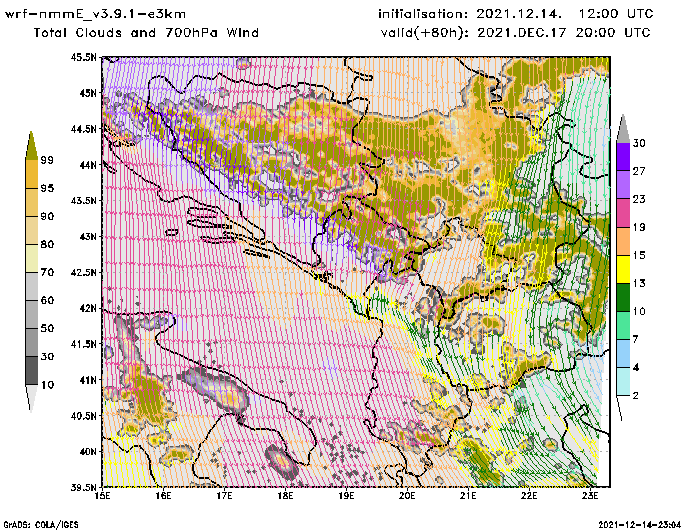Image resolution: width=700 pixels, height=530 pixels.
Task: Click the 'valid(+80h): 2021.DEC.17 20:00 UTC' text
Action: pos(516,33)
